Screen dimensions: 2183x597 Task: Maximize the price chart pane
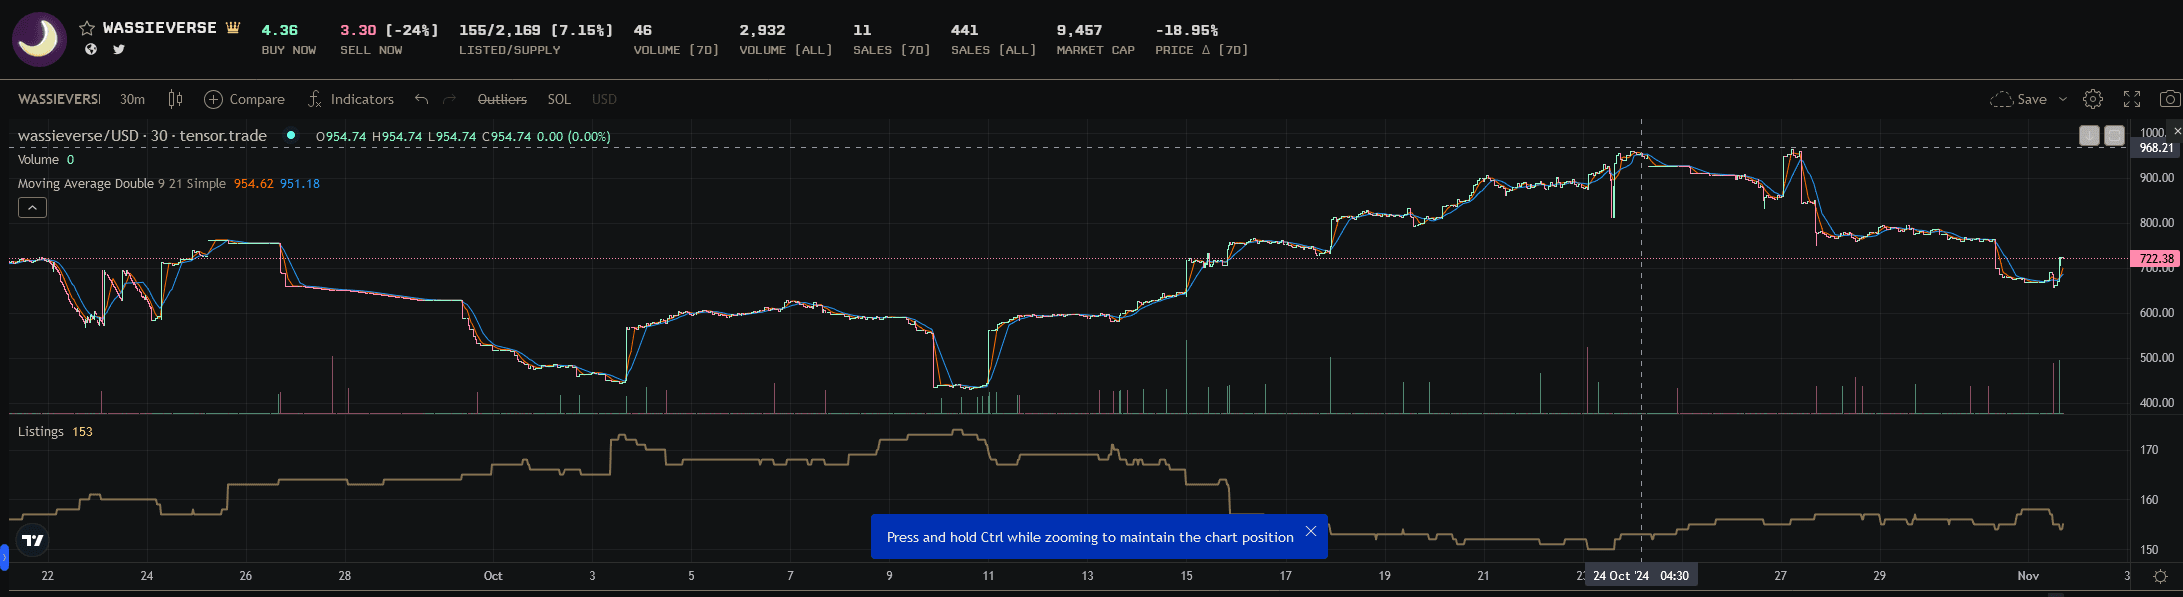pyautogui.click(x=2114, y=135)
